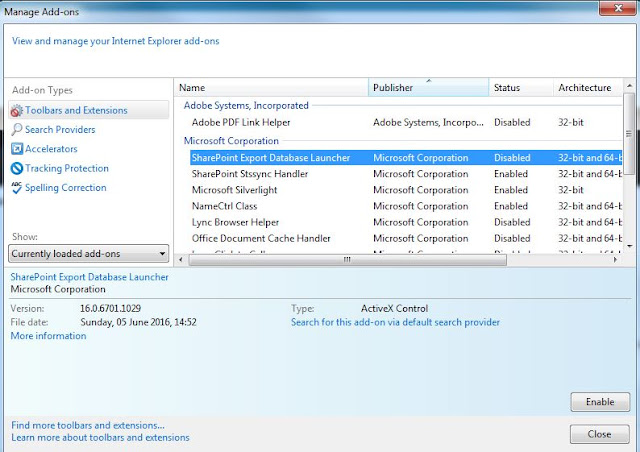Sort by the Publisher column header

pyautogui.click(x=428, y=87)
